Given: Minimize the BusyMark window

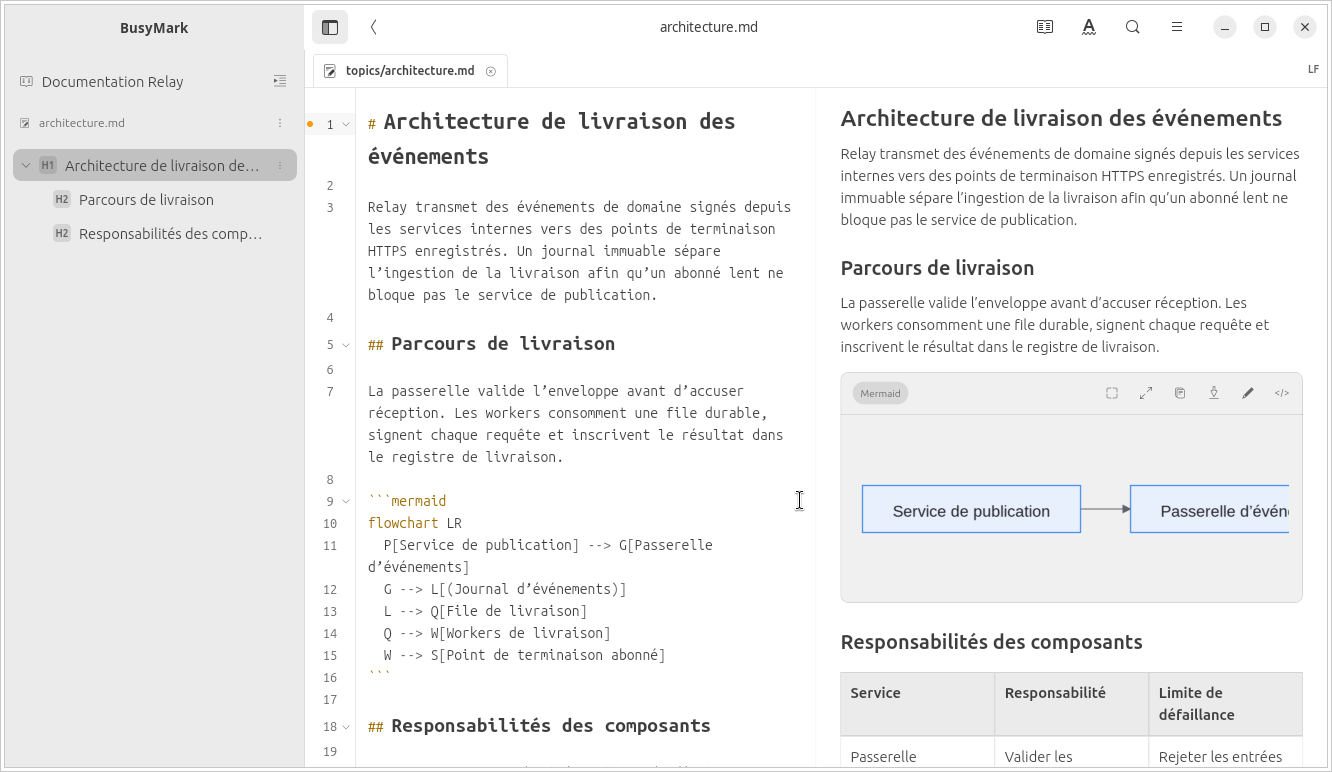Looking at the screenshot, I should (x=1225, y=27).
